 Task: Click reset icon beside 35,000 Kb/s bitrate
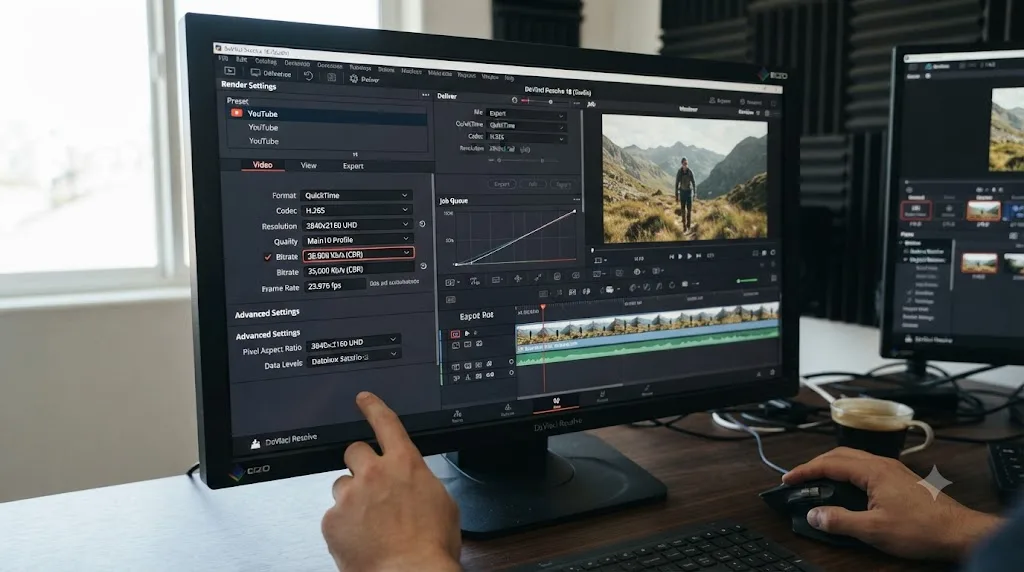coord(423,266)
